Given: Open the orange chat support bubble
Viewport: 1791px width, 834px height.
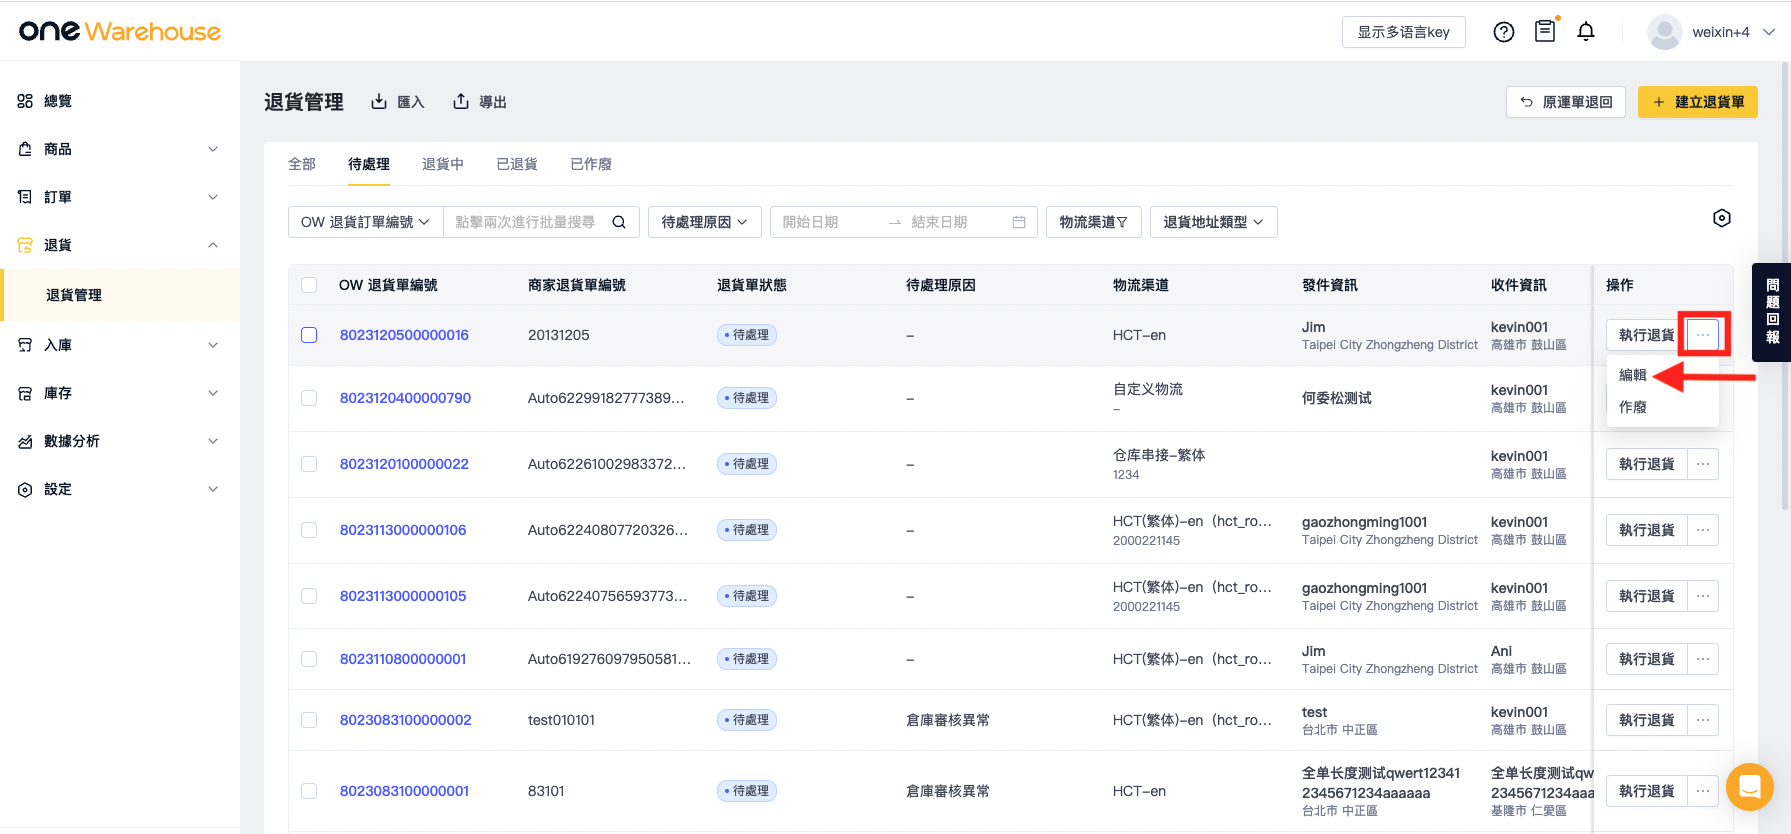Looking at the screenshot, I should (1749, 787).
